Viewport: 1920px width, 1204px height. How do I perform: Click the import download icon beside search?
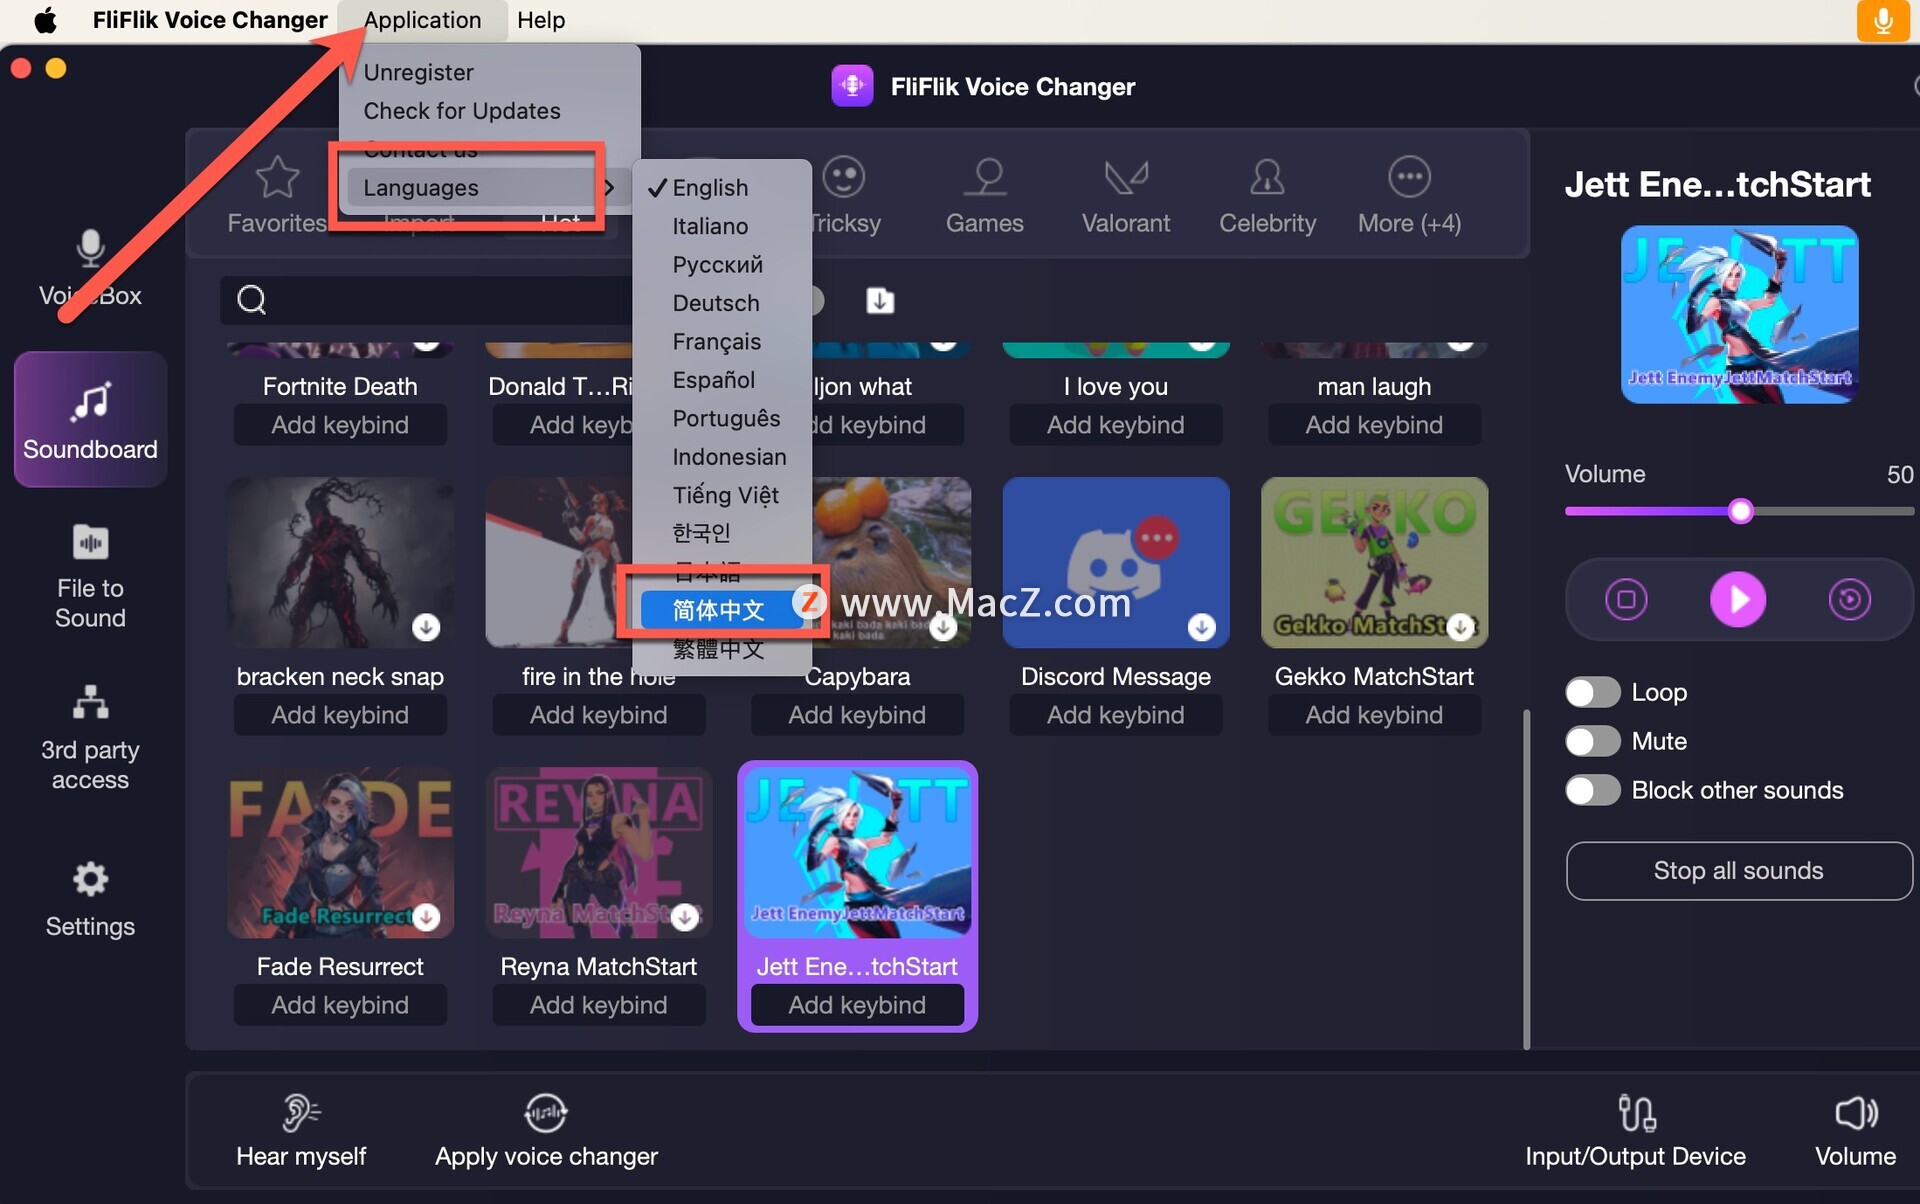(x=880, y=300)
